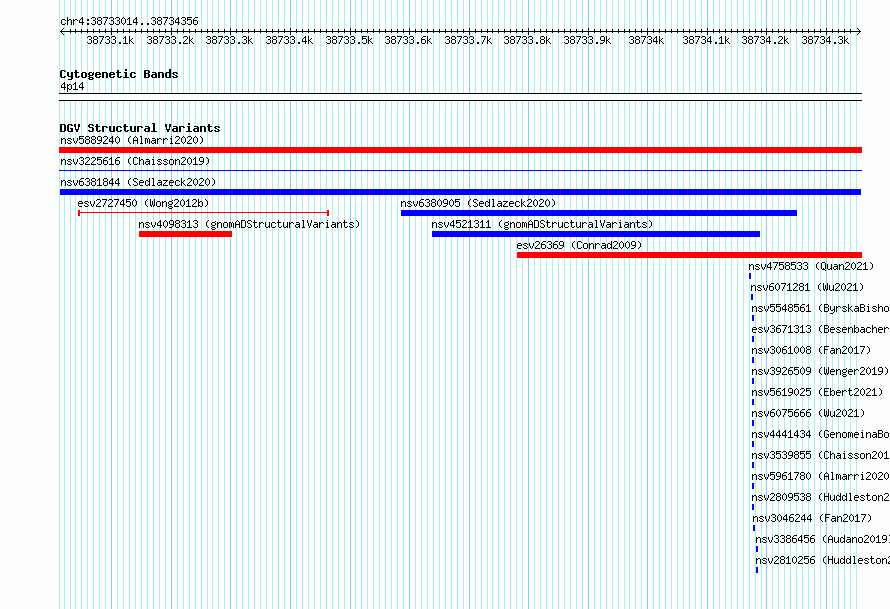The image size is (890, 609).
Task: Open the nsv3386456 Audano2019 variant label
Action: [822, 539]
